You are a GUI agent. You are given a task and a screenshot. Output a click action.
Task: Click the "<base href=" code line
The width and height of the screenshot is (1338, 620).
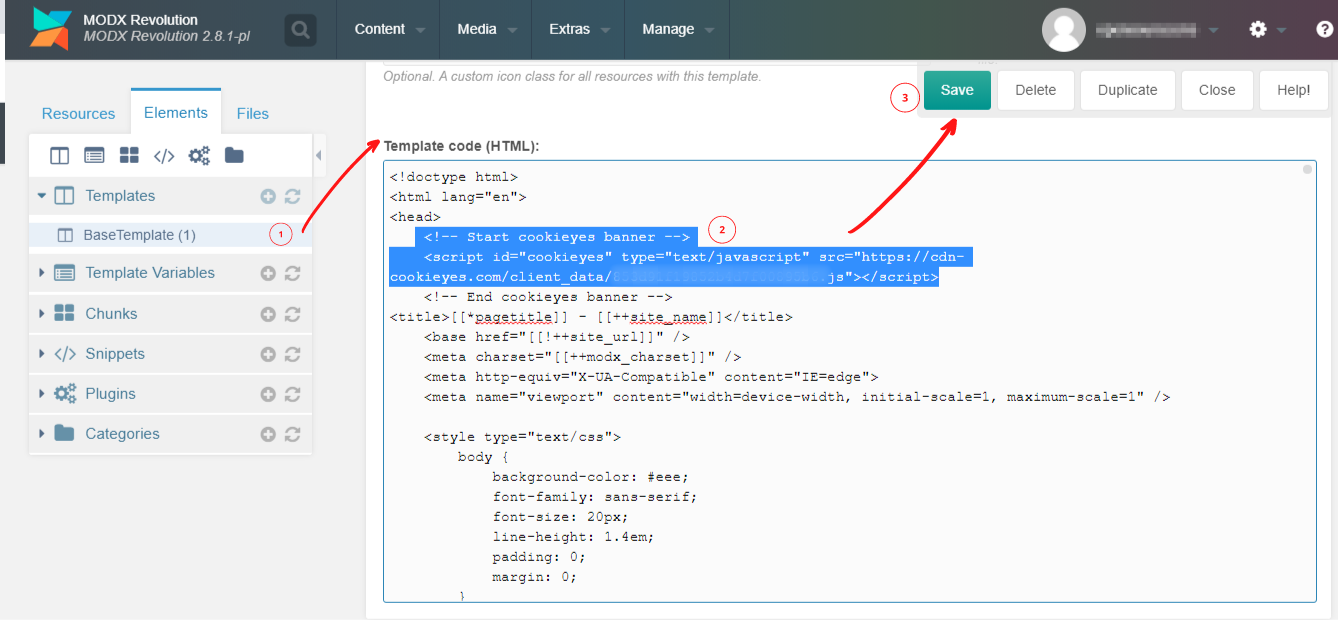pyautogui.click(x=557, y=337)
